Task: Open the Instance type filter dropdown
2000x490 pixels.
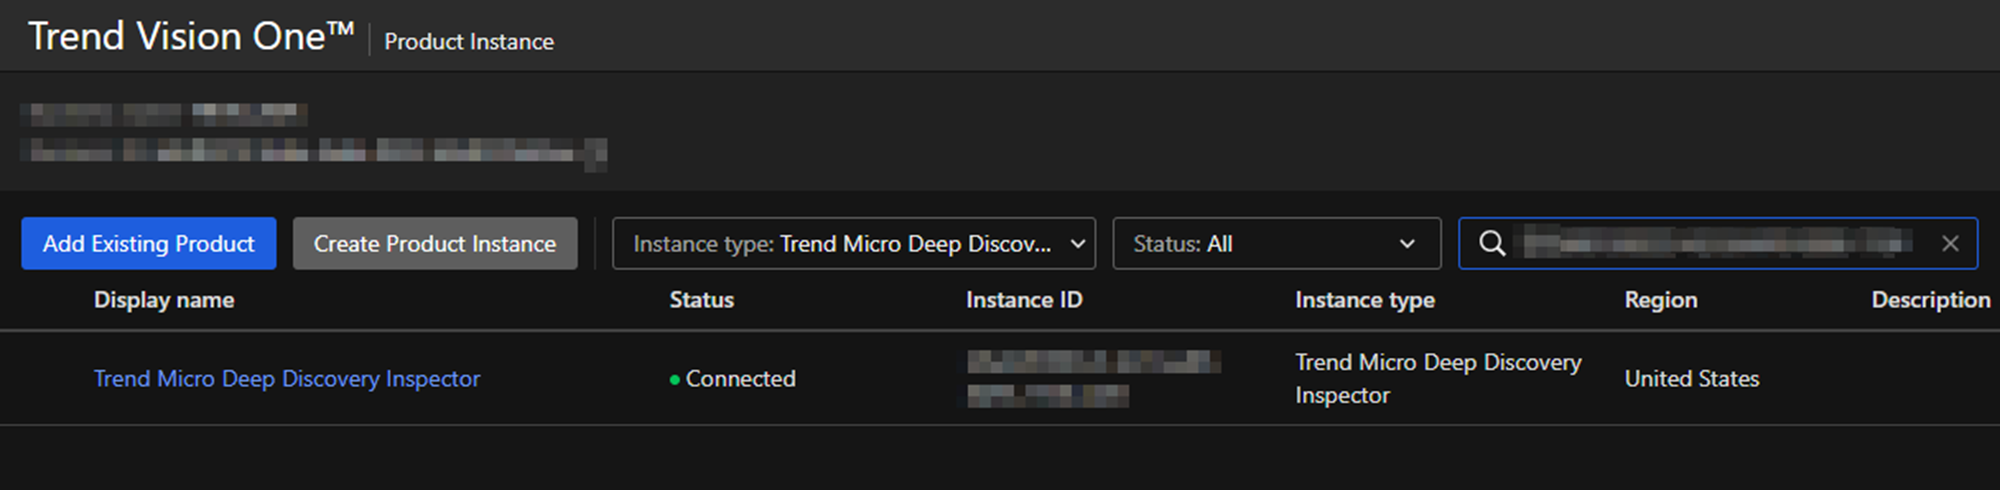Action: click(x=853, y=244)
